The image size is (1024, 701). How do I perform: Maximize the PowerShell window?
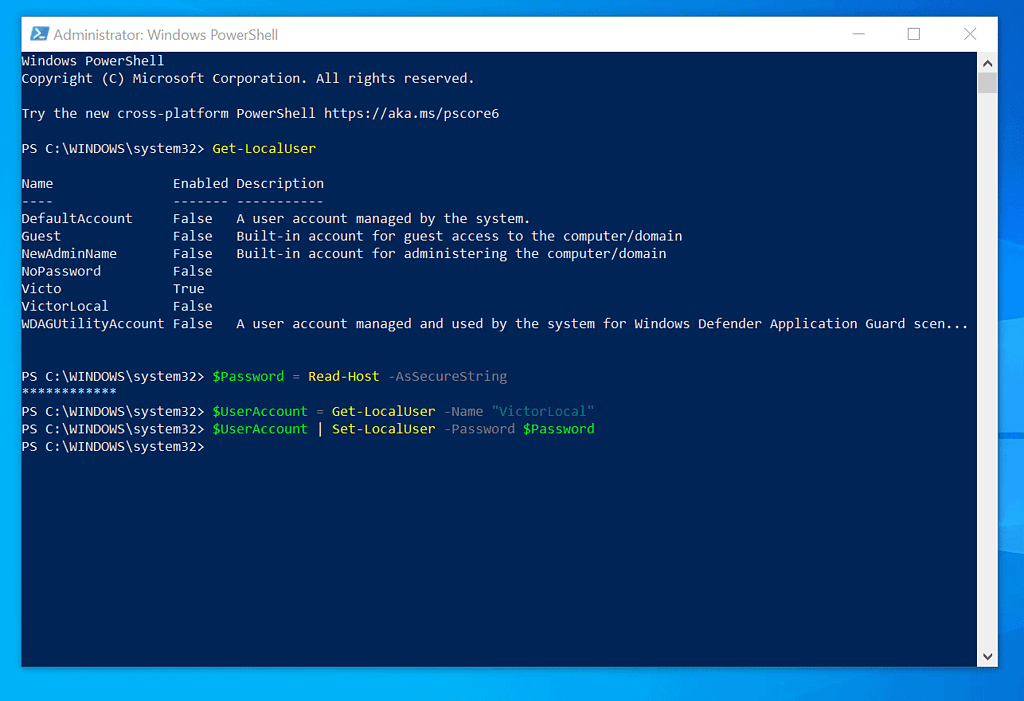coord(914,34)
